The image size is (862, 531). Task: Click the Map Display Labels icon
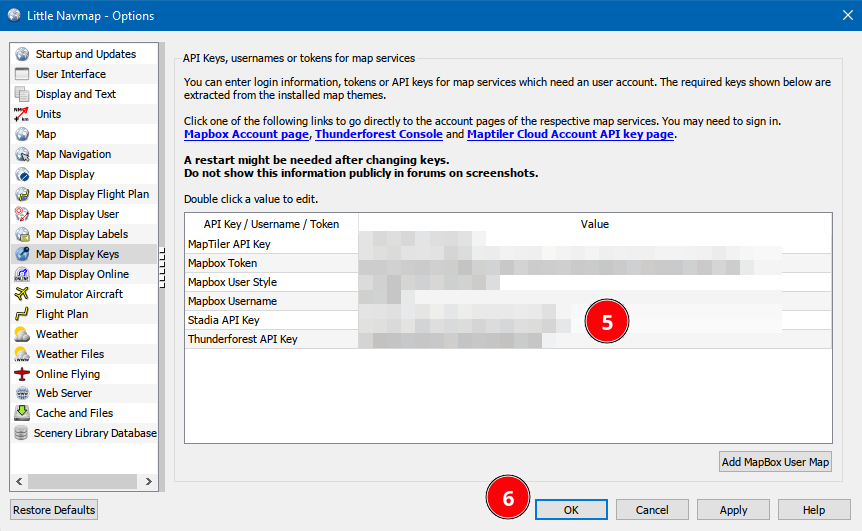(22, 234)
